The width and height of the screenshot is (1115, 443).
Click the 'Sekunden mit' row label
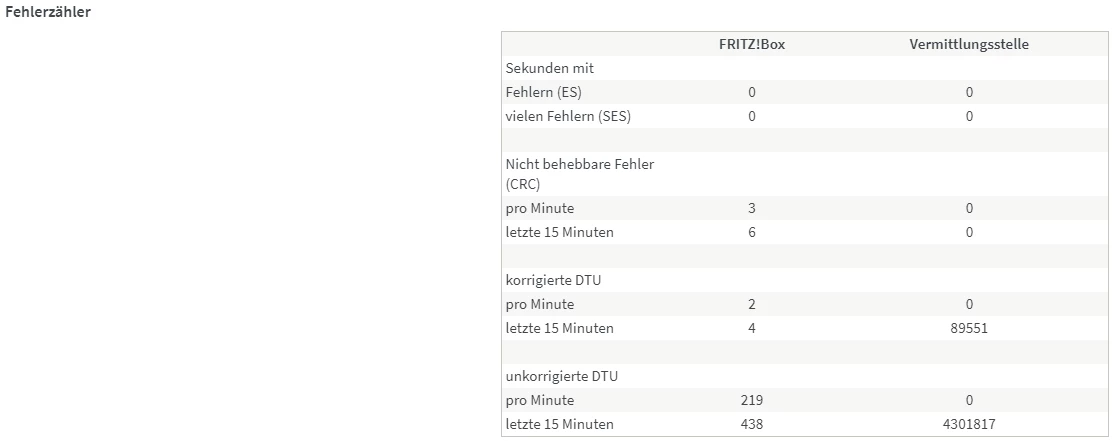coord(550,68)
